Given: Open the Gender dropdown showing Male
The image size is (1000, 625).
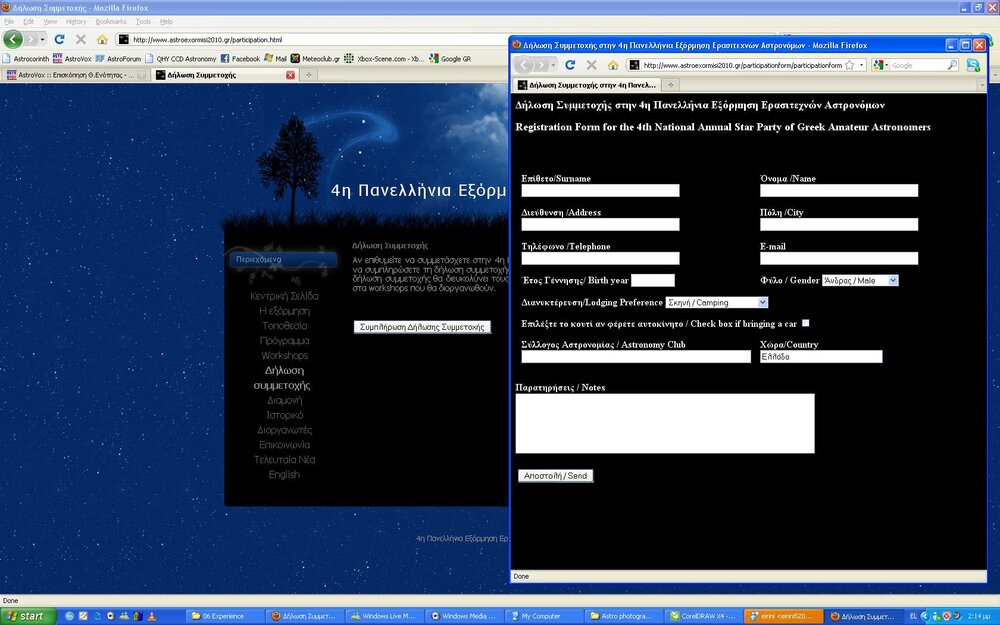Looking at the screenshot, I should (x=860, y=281).
